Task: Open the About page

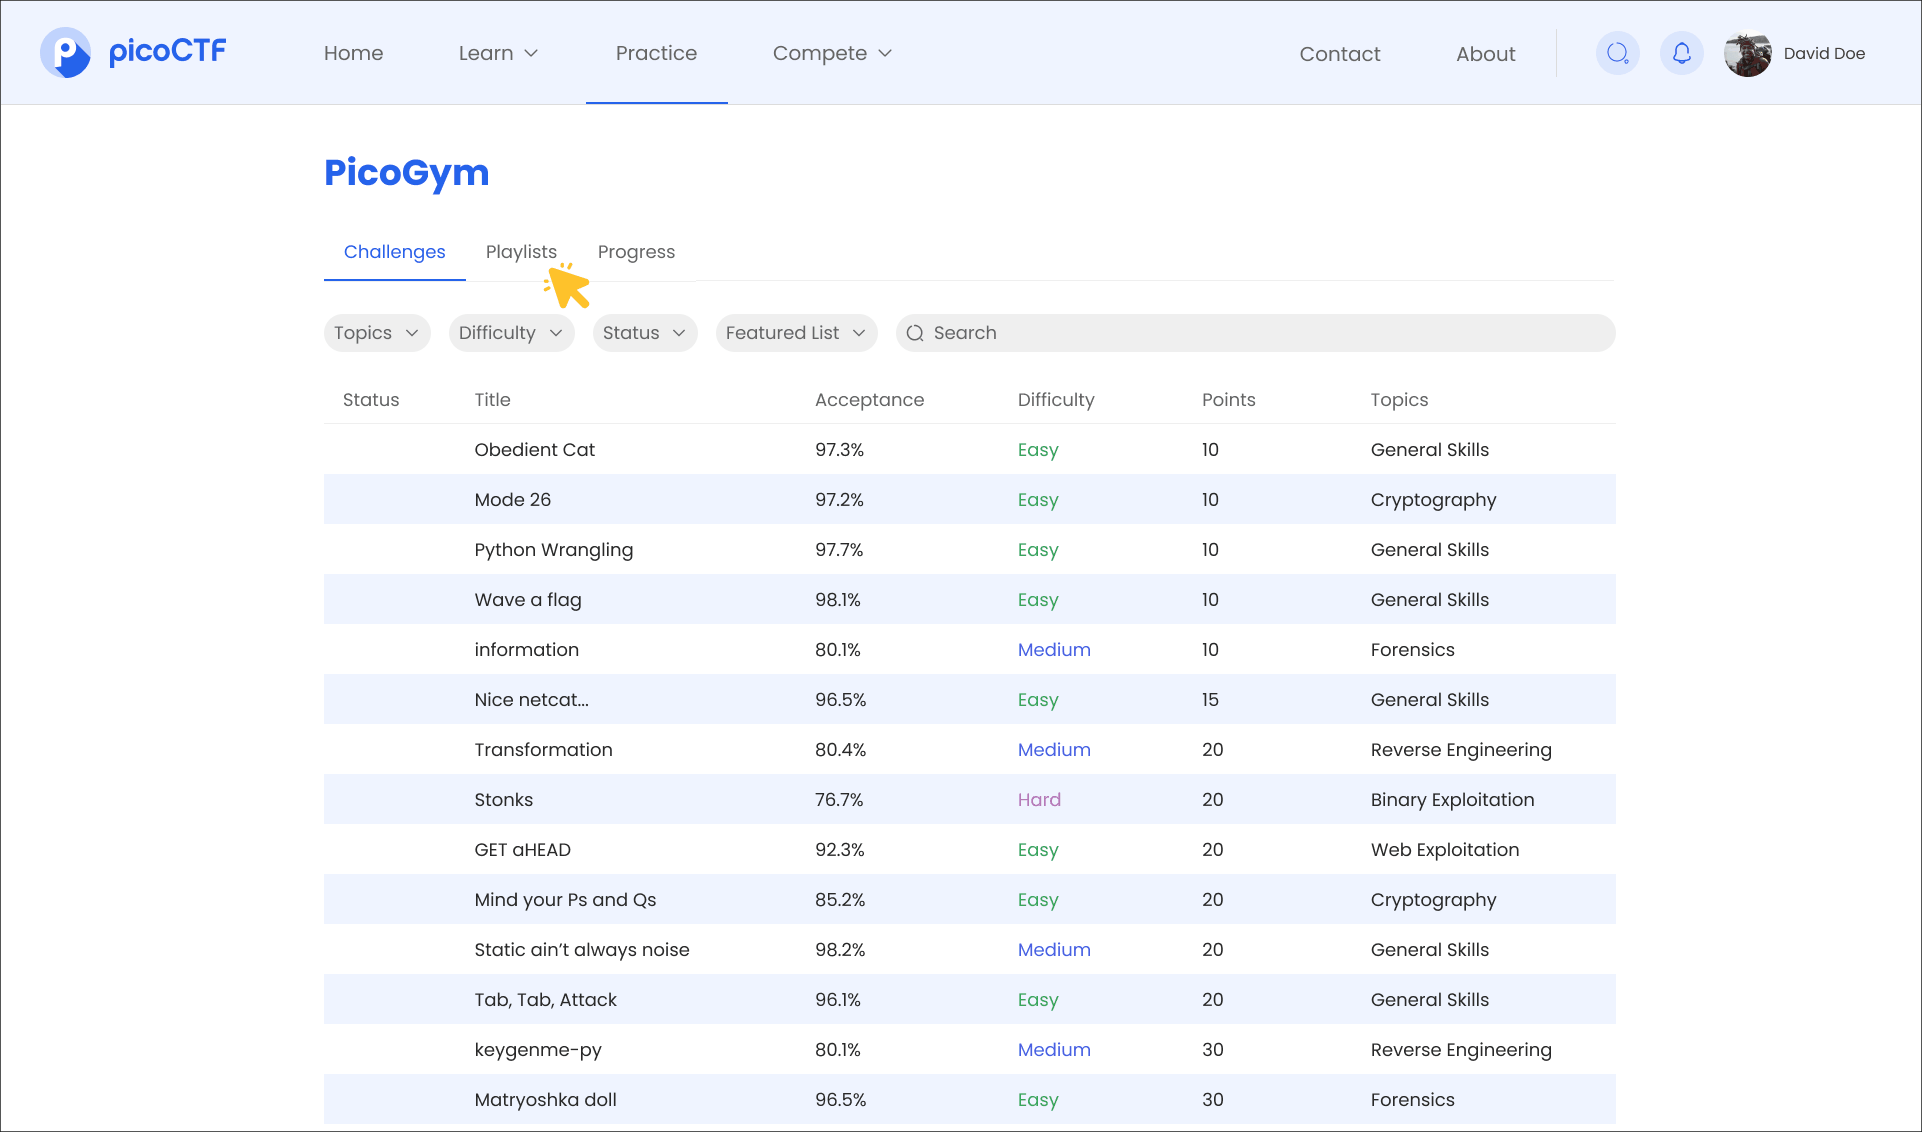Action: 1485,54
